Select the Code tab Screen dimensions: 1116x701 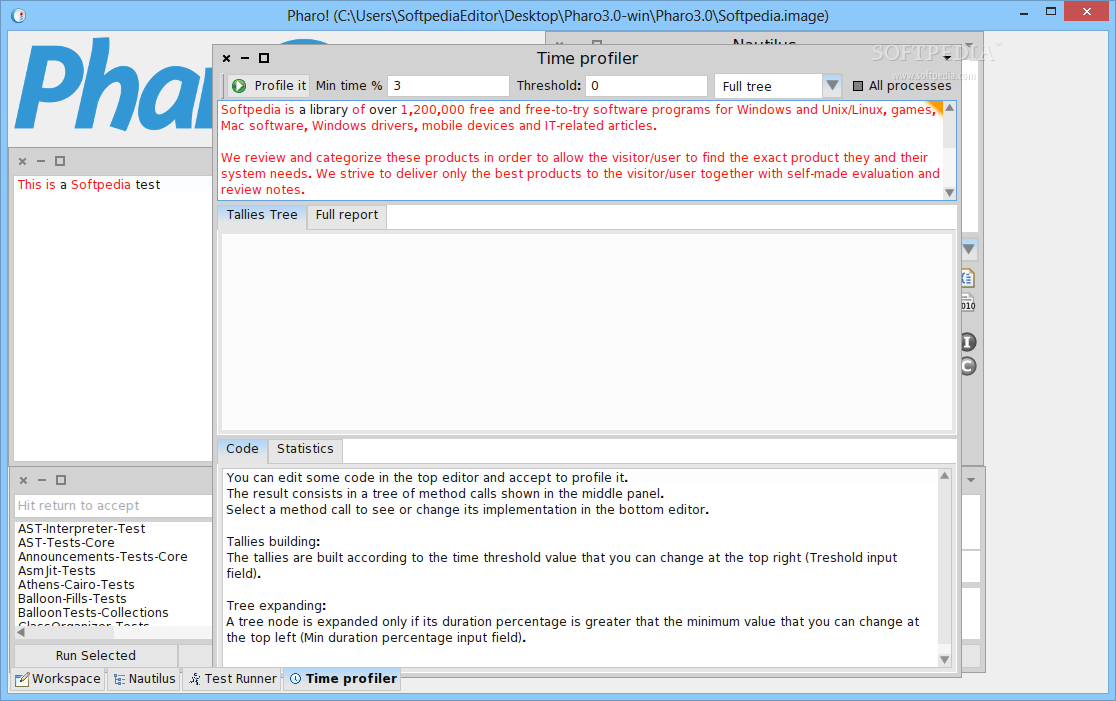click(242, 449)
